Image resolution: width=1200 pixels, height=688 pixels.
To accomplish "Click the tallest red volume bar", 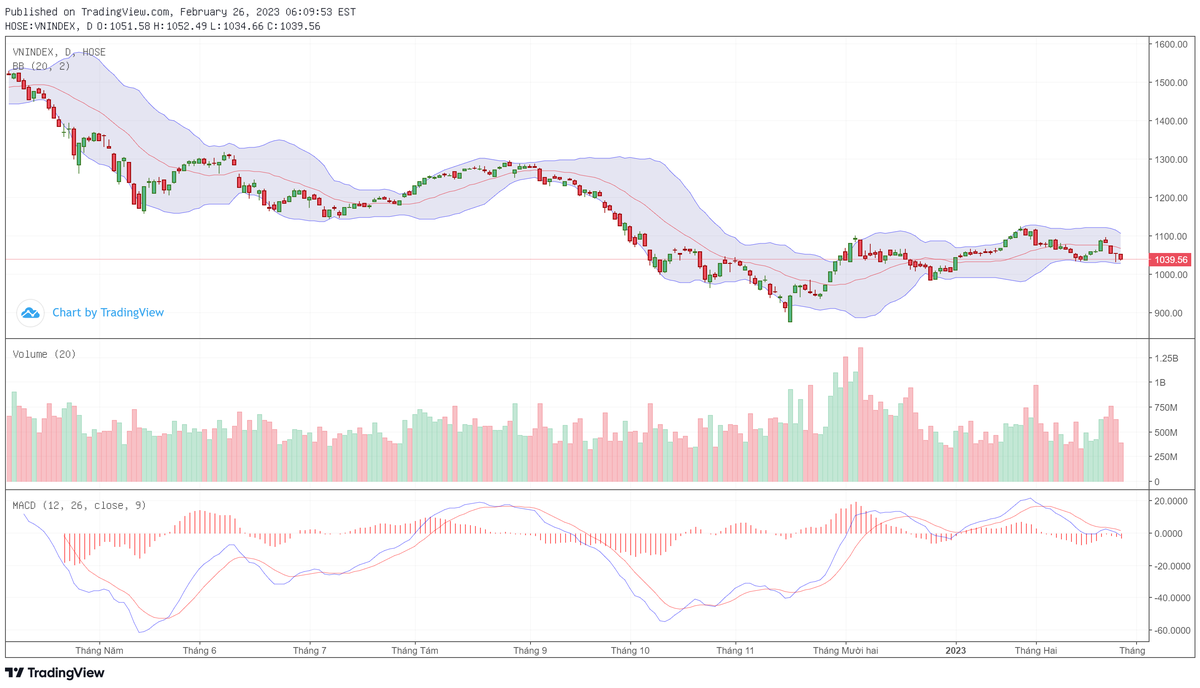I will point(860,415).
